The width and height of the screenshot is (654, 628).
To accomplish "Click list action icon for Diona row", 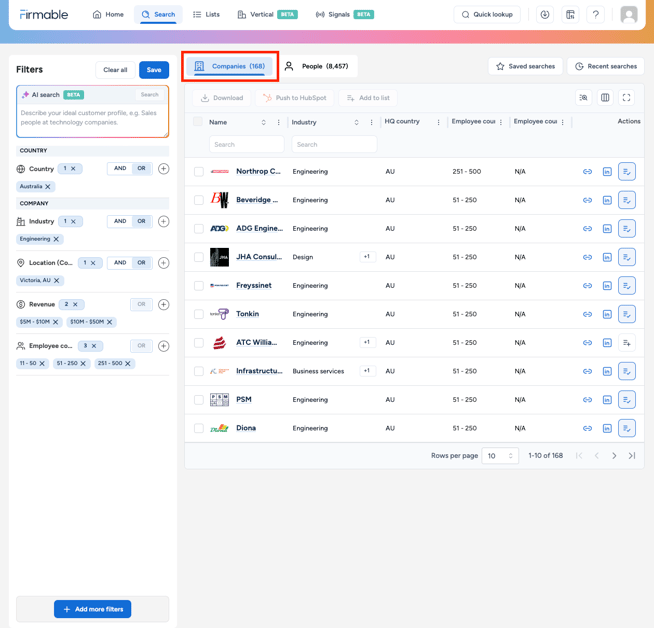I will (626, 428).
